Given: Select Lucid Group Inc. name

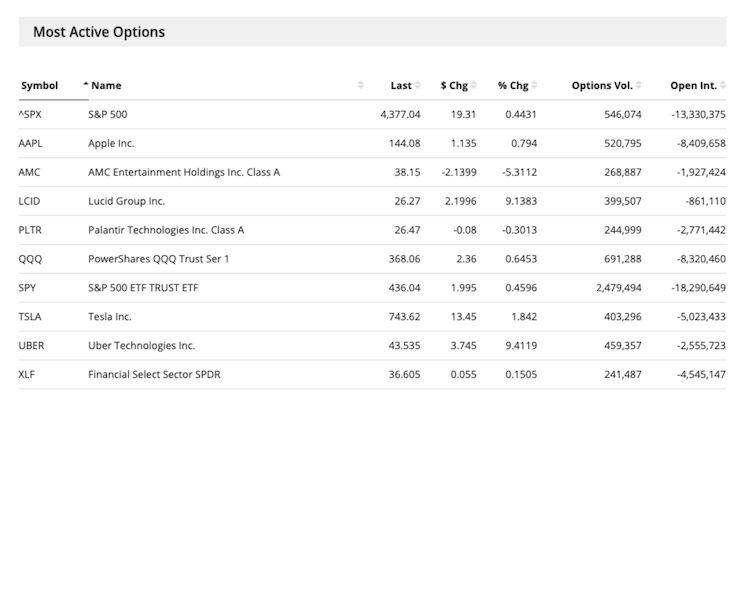Looking at the screenshot, I should point(126,201).
